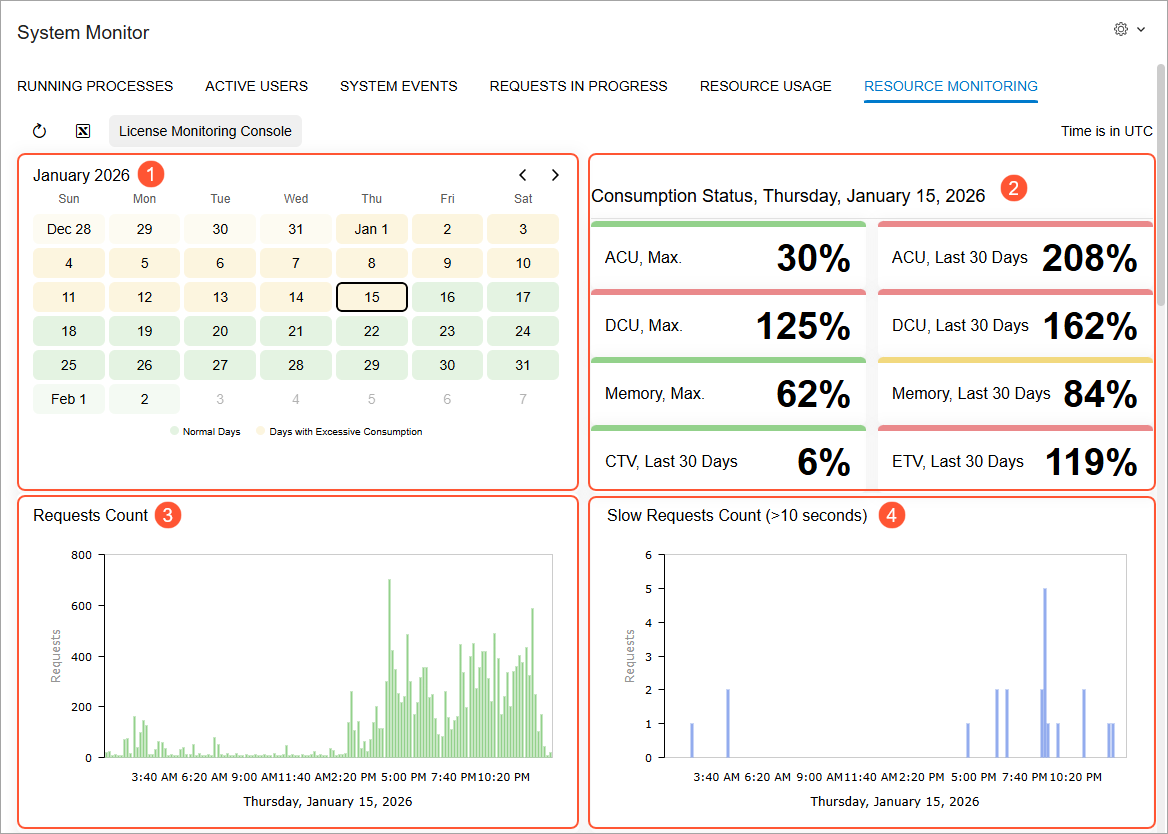Advance to next month in calendar
This screenshot has height=834, width=1168.
pos(555,175)
